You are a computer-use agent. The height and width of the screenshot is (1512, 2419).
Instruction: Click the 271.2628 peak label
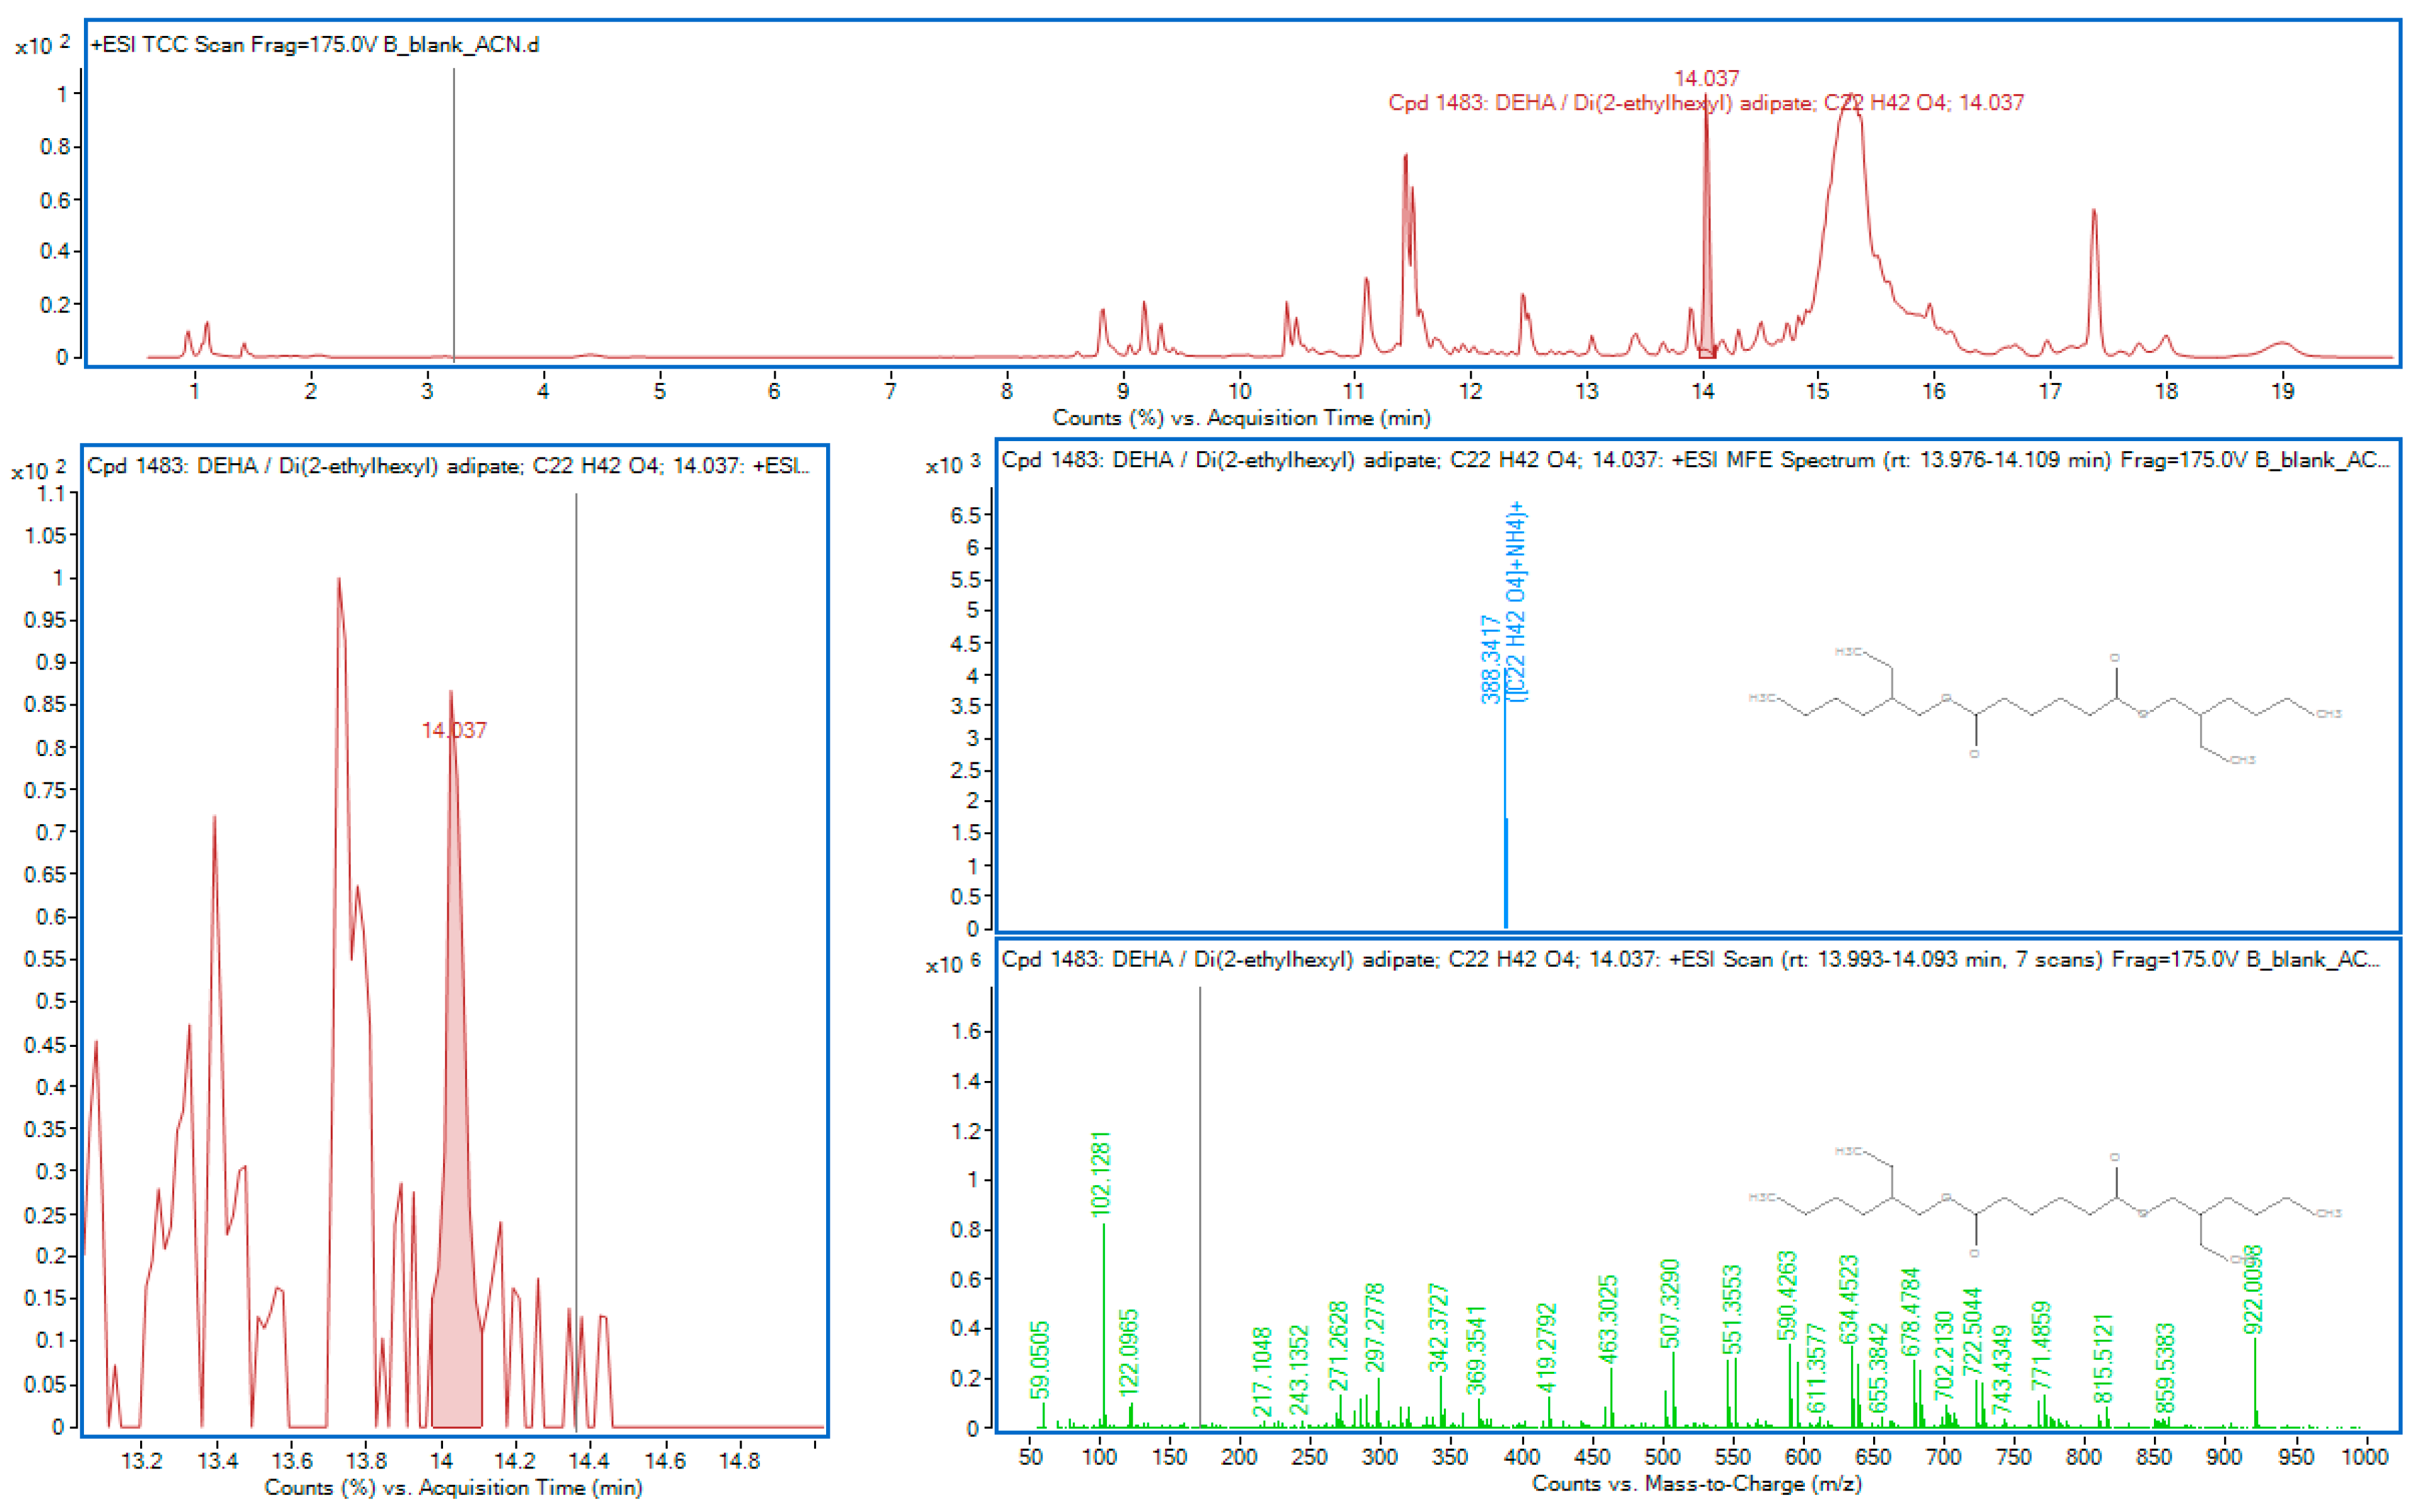(1338, 1345)
